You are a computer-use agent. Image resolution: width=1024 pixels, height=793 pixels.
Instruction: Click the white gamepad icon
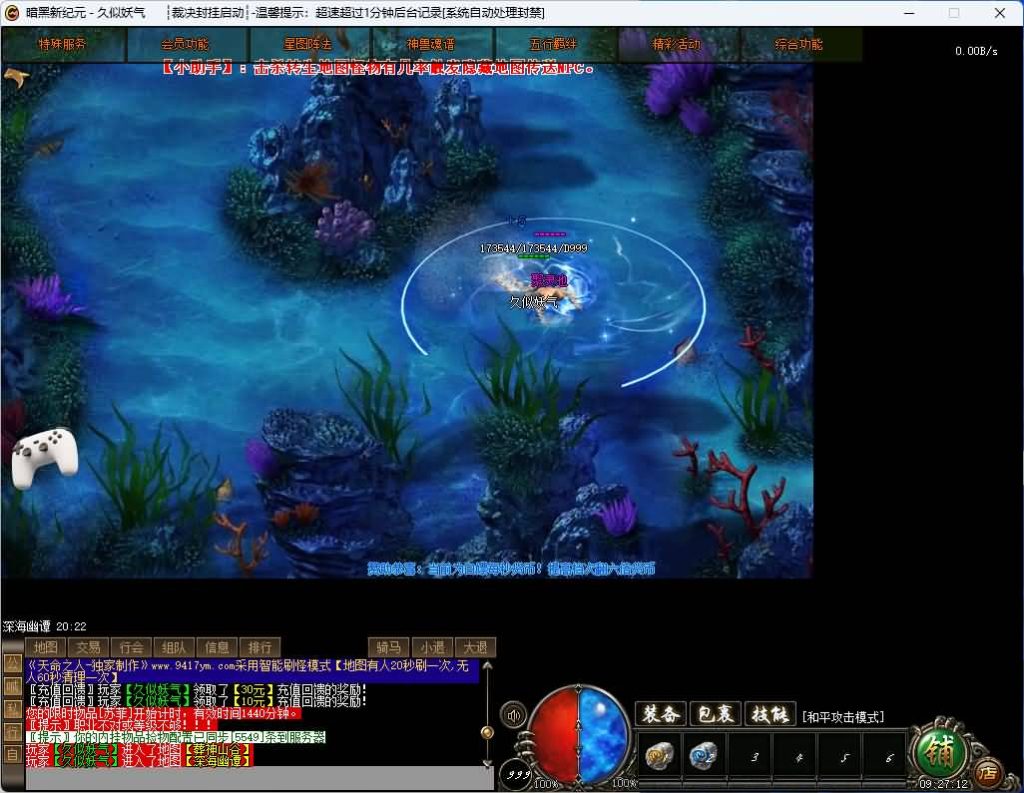44,458
